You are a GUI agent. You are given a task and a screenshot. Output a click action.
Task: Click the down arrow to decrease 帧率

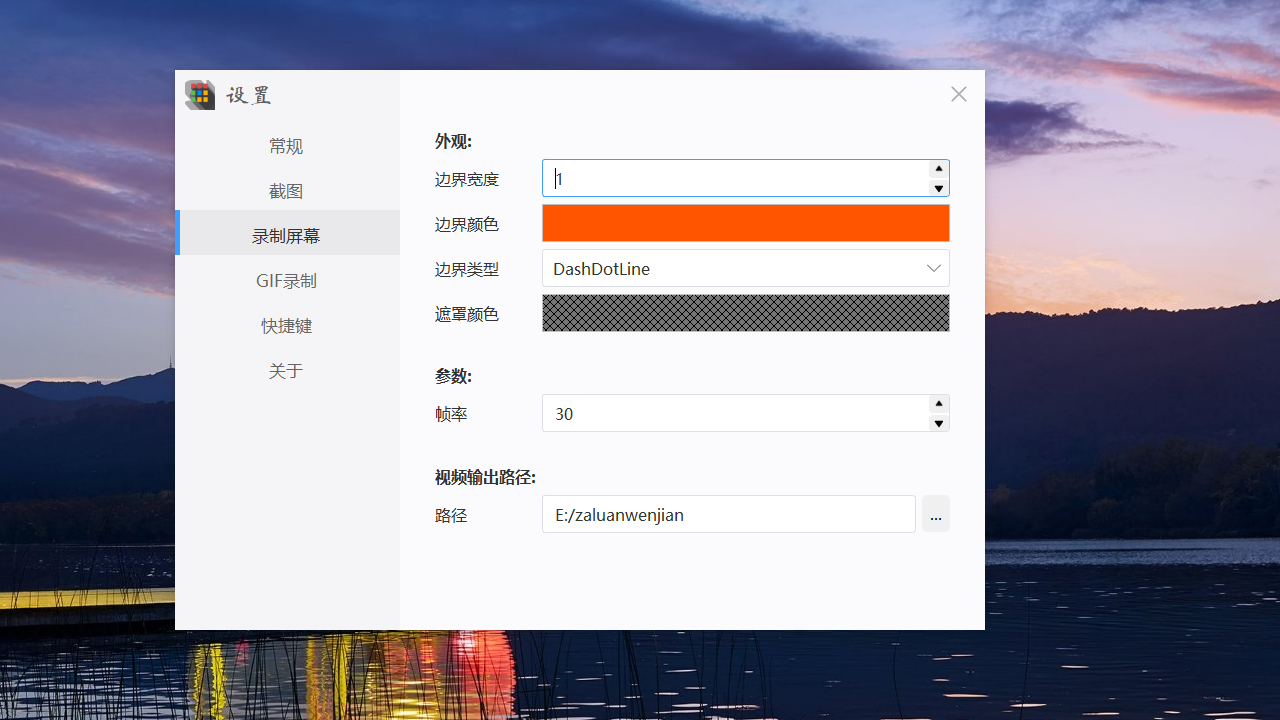[x=938, y=423]
